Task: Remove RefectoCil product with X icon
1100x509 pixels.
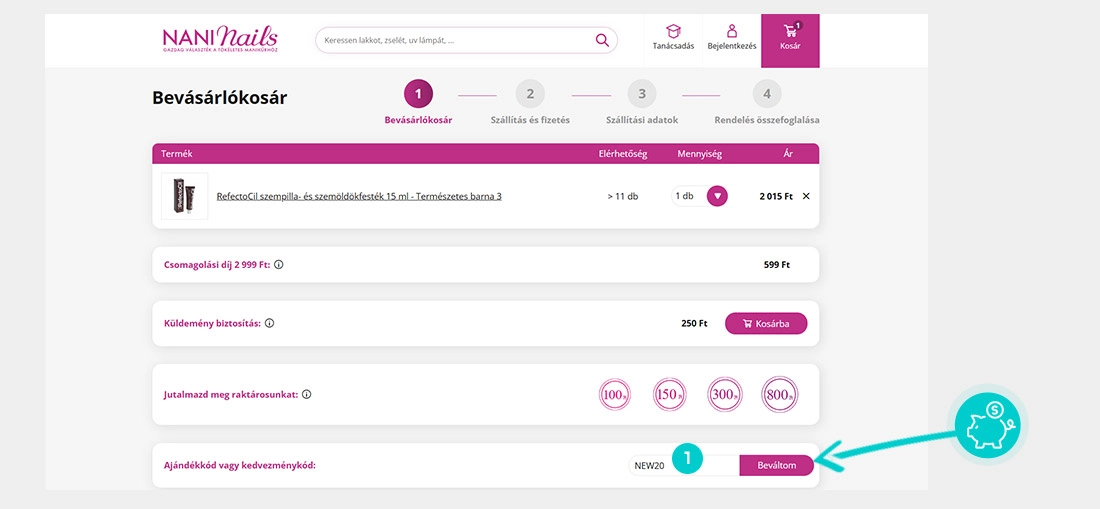Action: coord(806,196)
